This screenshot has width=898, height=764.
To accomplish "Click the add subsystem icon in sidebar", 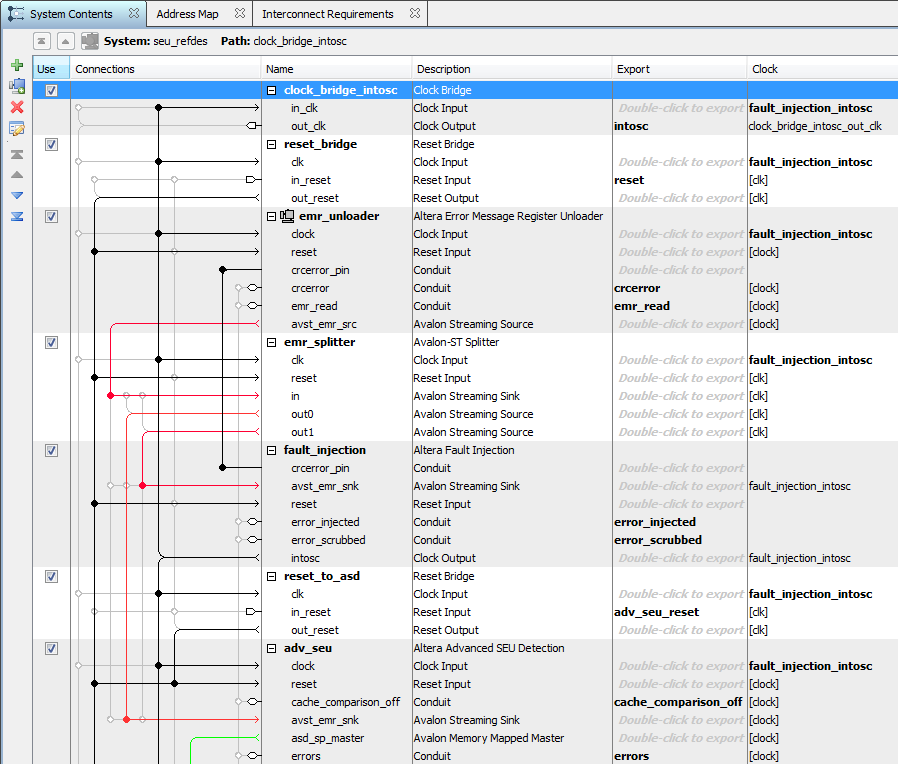I will click(x=16, y=86).
